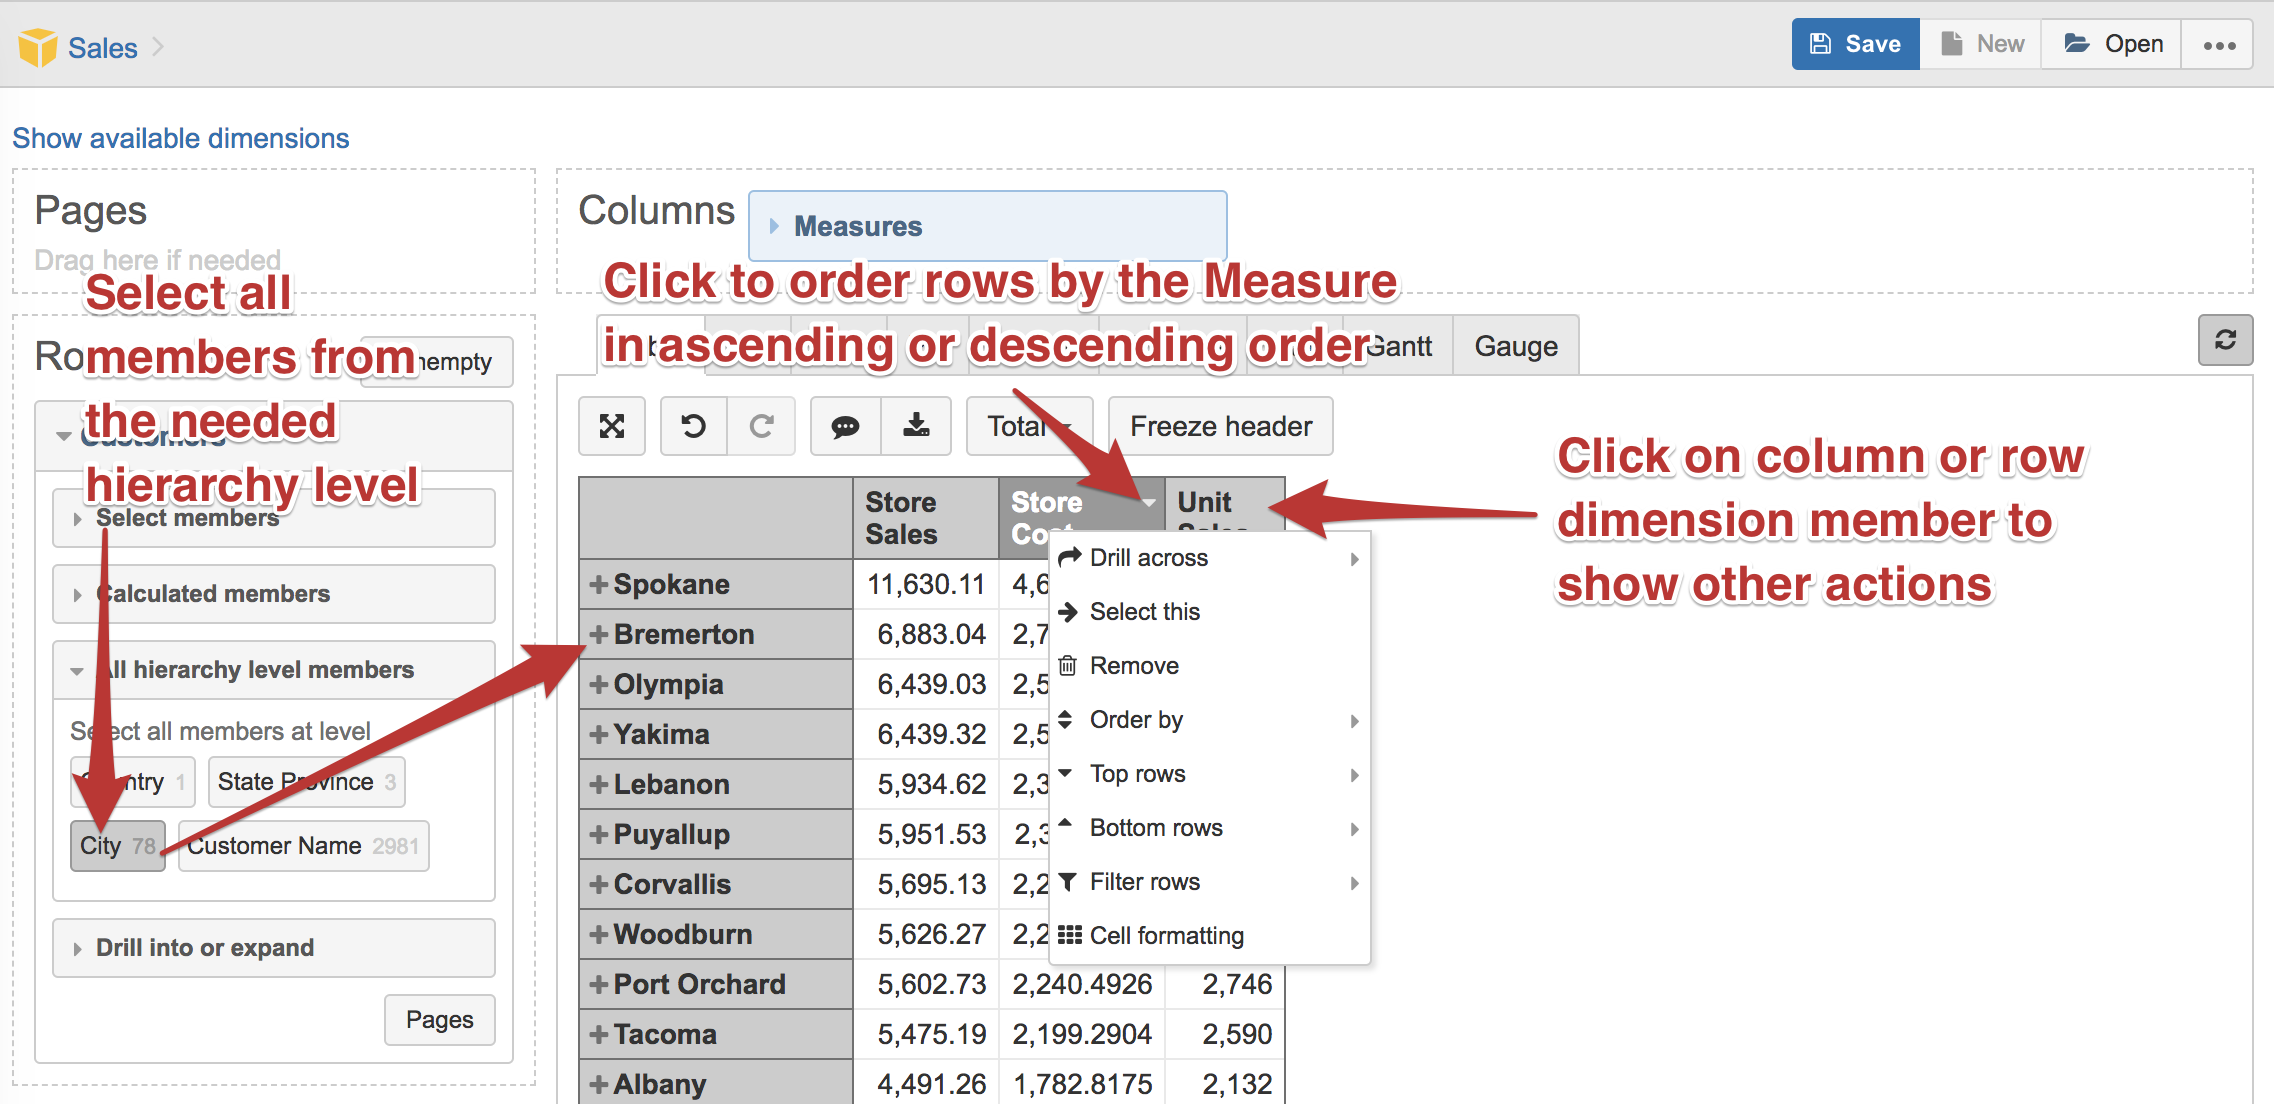This screenshot has width=2274, height=1104.
Task: Open the Store Cost column dropdown arrow
Action: 1149,502
